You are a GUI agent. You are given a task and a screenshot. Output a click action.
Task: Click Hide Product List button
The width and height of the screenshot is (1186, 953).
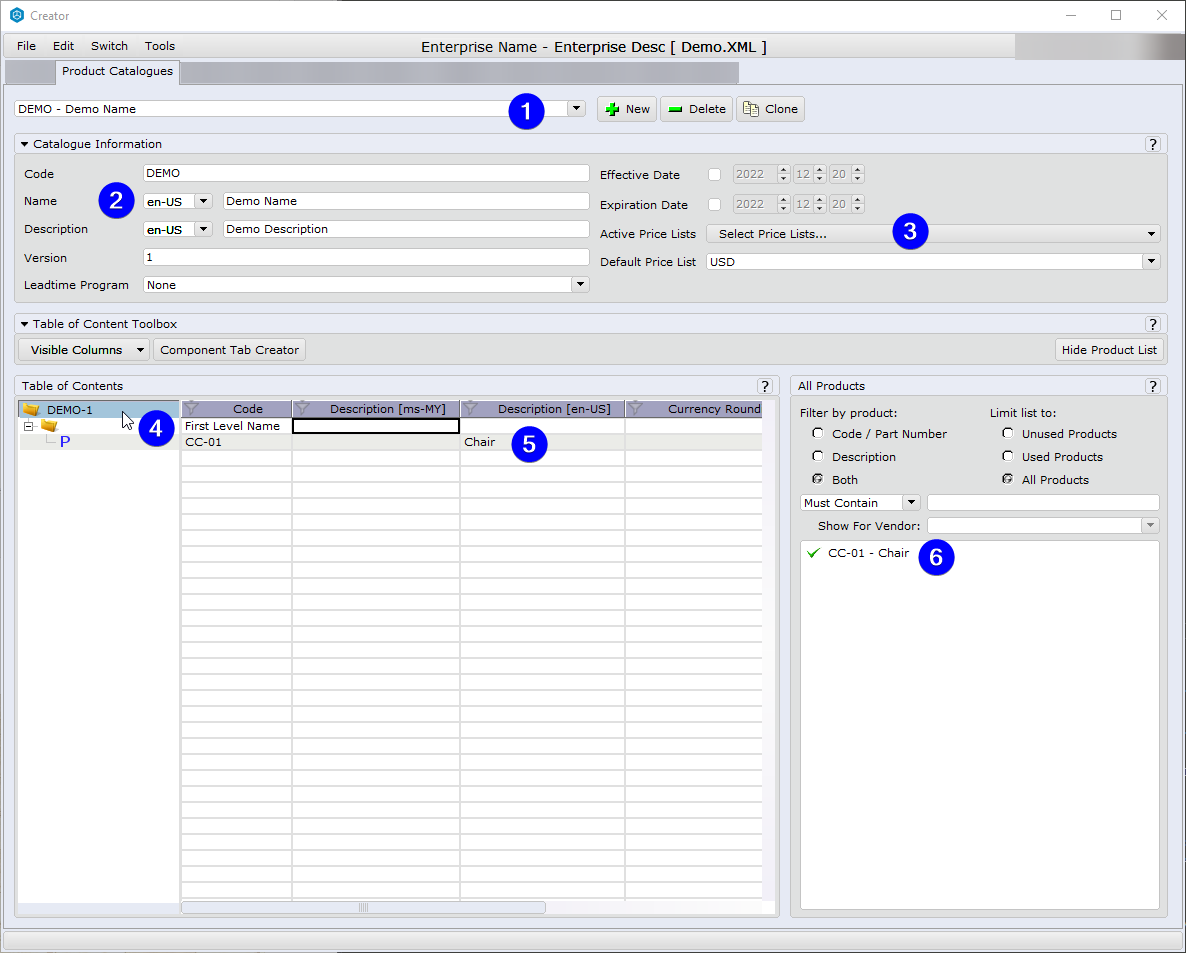(x=1109, y=350)
